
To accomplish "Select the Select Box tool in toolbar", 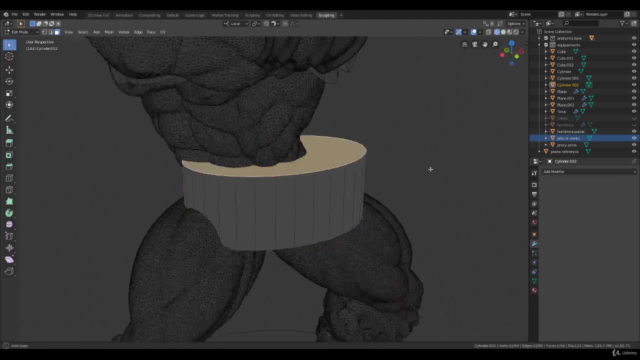I will [x=9, y=45].
